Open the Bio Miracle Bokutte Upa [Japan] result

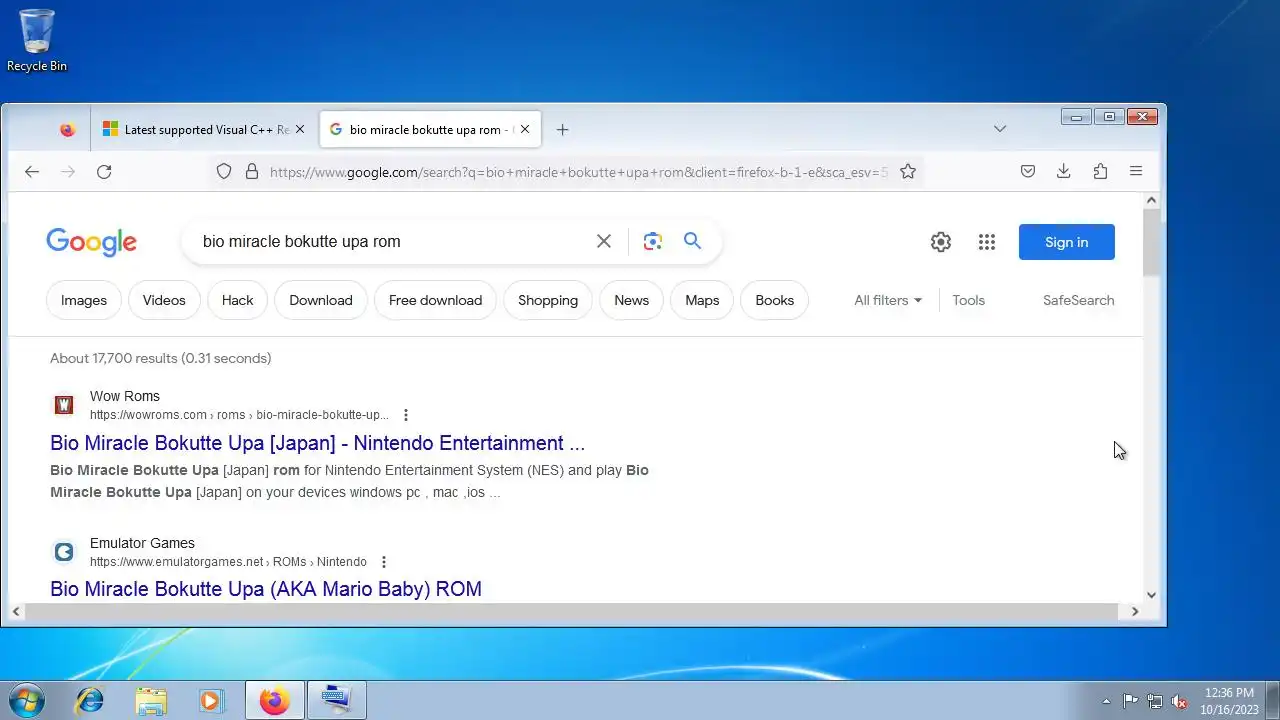tap(318, 443)
